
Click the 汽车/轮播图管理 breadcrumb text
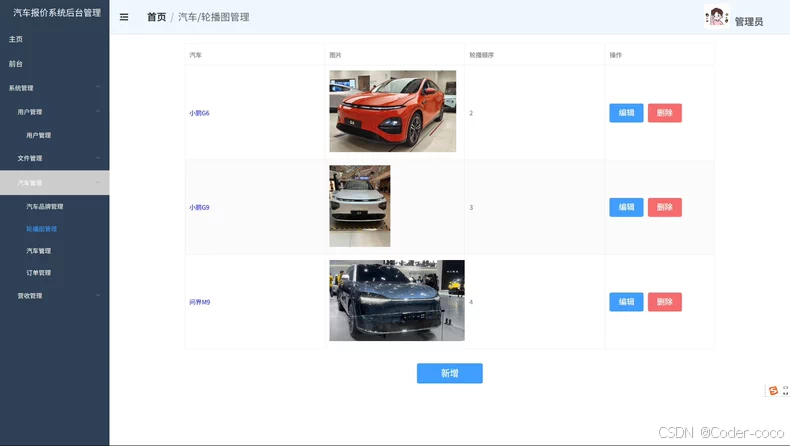point(214,17)
